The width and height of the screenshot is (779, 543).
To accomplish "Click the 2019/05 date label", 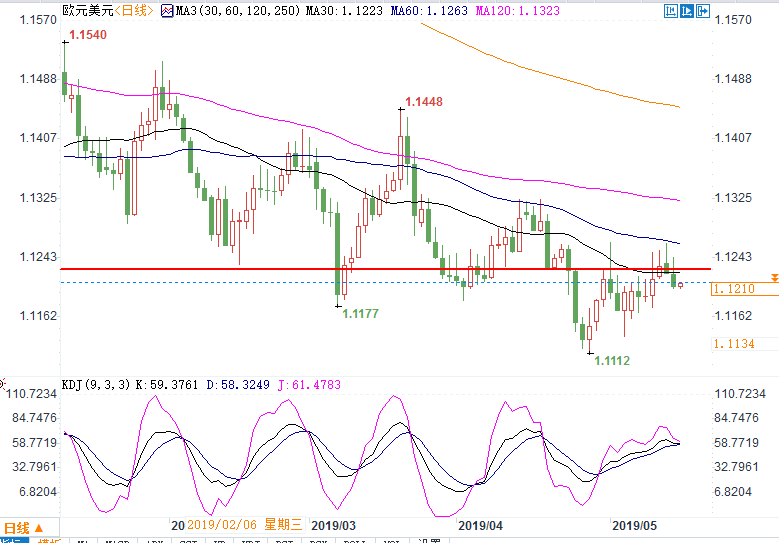I will coord(634,526).
